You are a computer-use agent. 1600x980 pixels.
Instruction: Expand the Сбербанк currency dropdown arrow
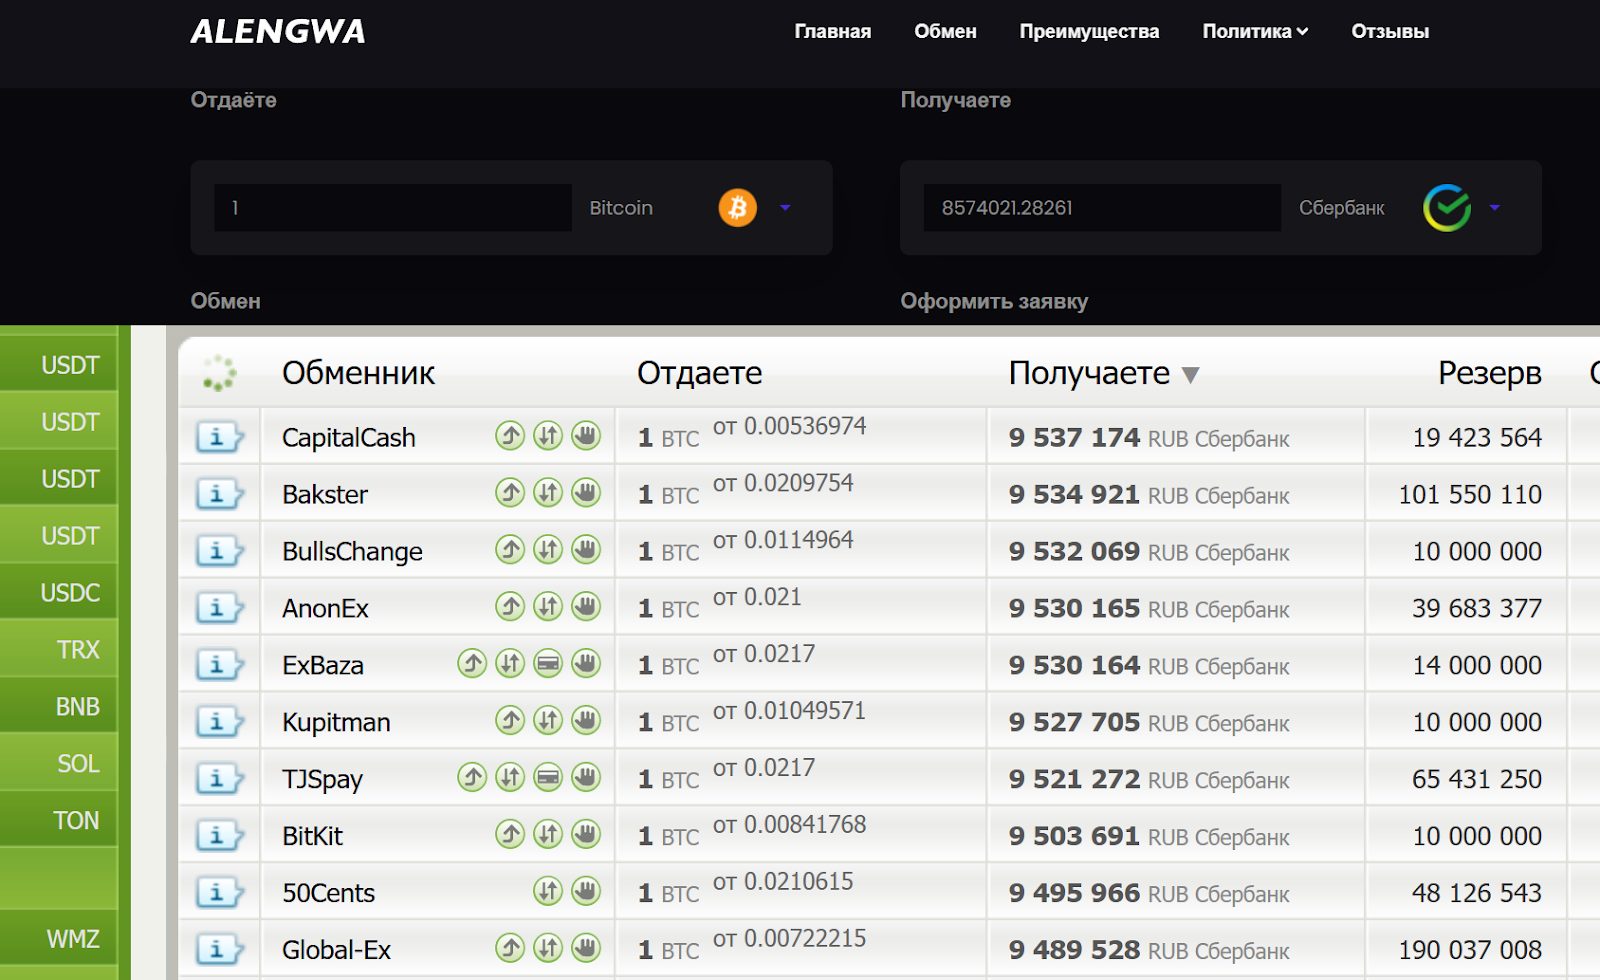1495,208
